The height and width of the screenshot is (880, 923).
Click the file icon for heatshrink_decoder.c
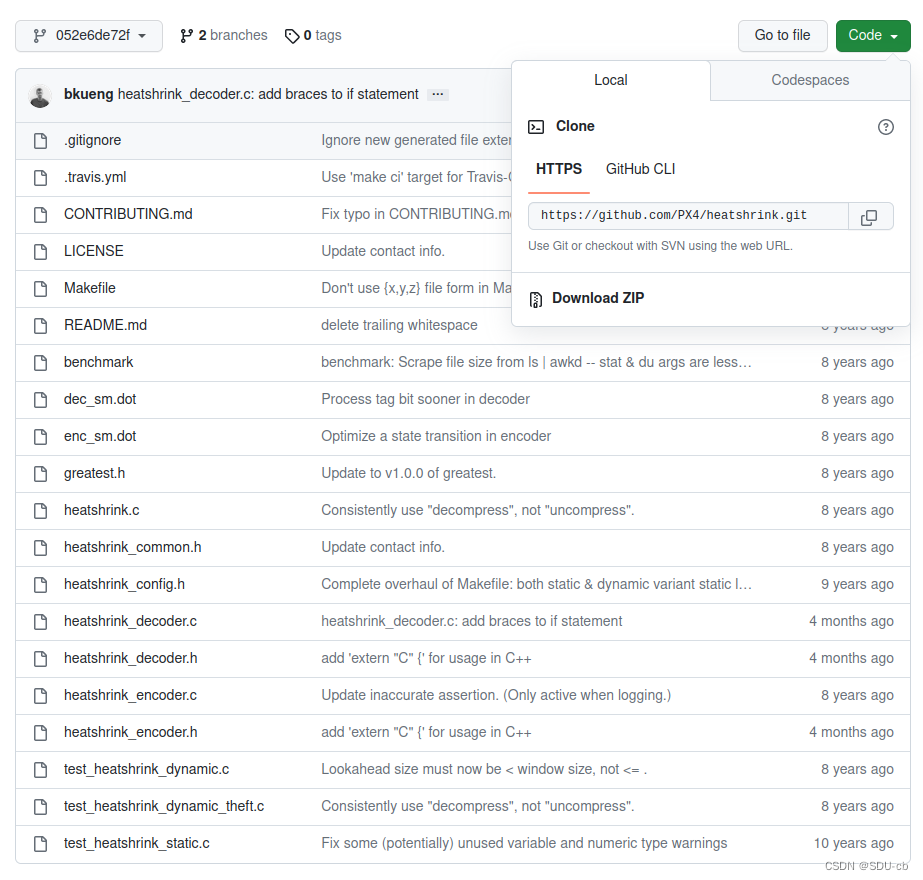tap(41, 622)
